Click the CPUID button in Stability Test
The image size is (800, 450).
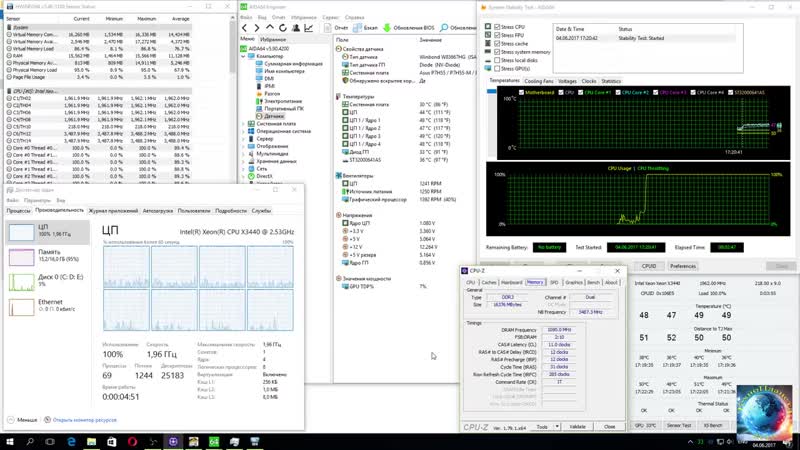[648, 266]
